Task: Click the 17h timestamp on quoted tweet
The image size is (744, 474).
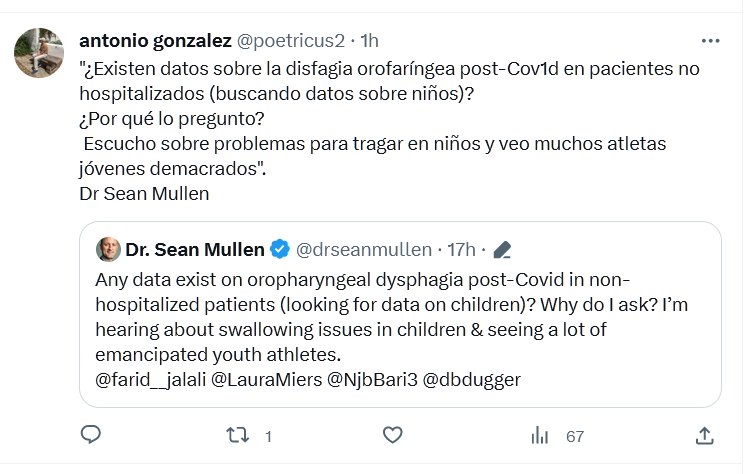Action: (462, 249)
